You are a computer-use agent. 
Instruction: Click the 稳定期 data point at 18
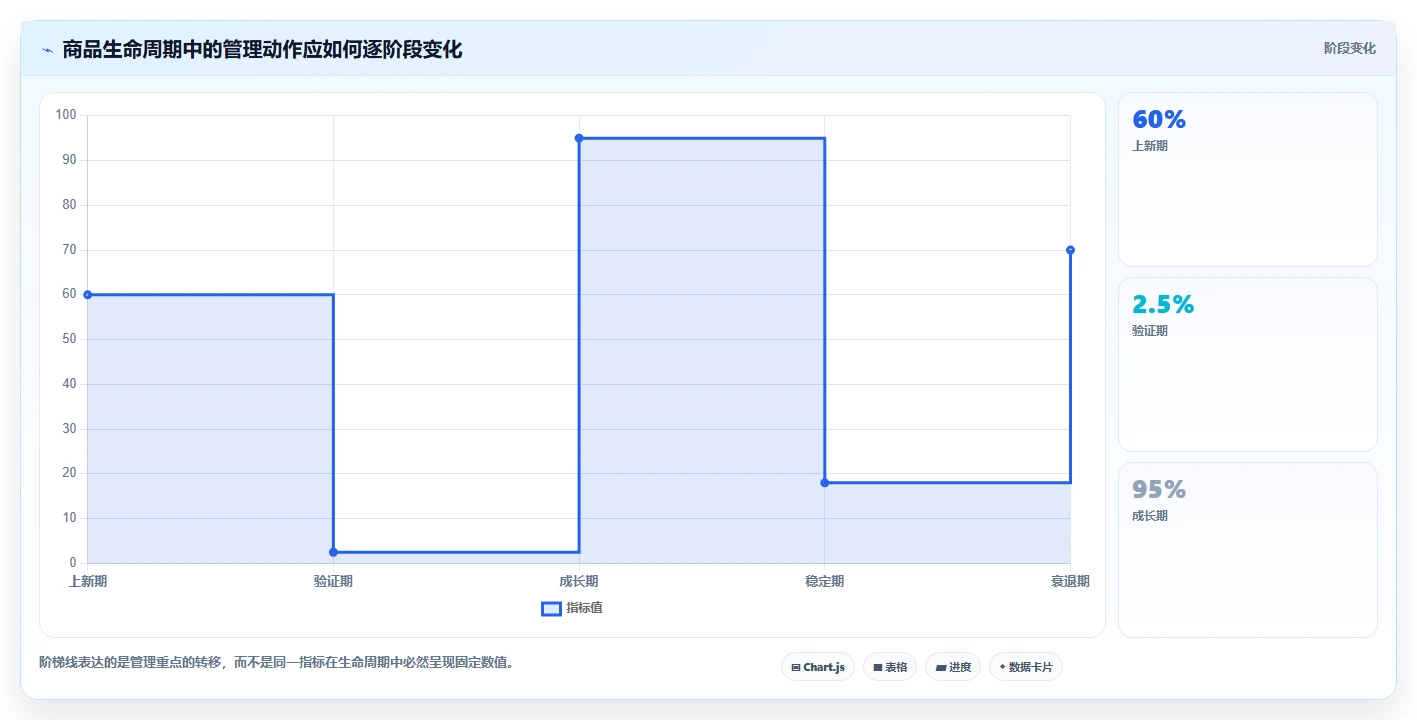[x=825, y=483]
